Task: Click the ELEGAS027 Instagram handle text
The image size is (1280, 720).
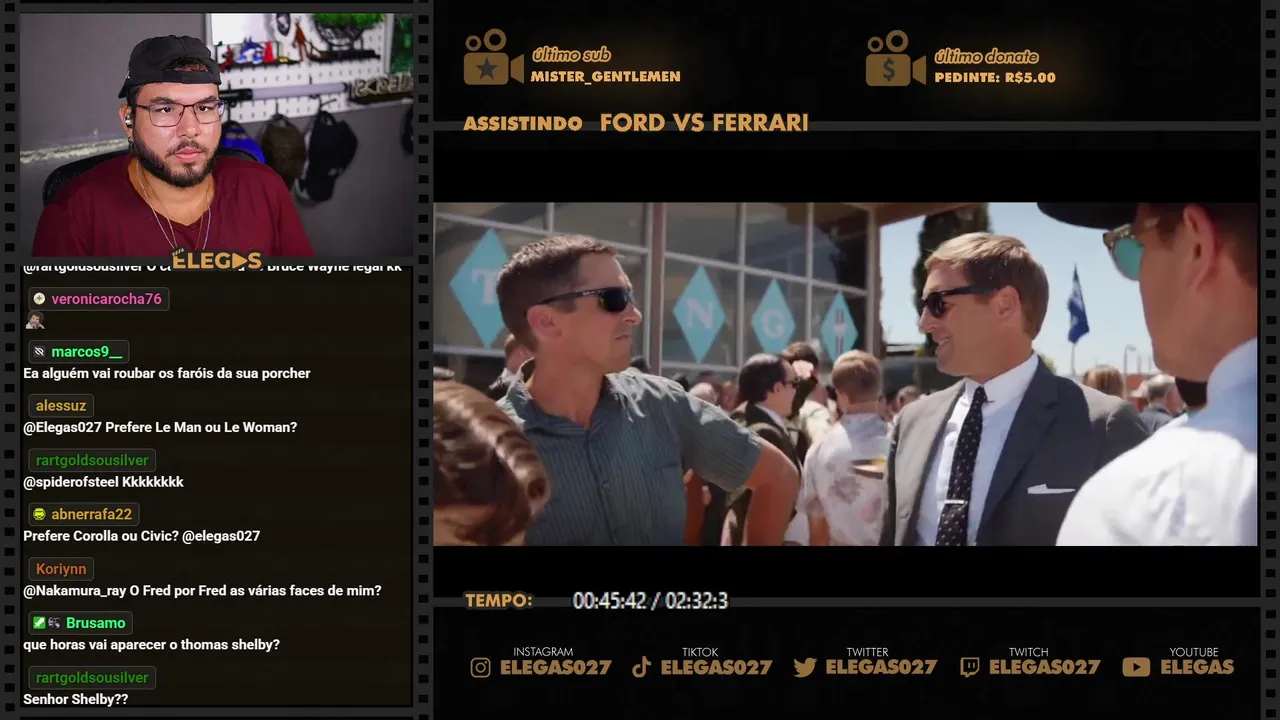Action: [555, 667]
